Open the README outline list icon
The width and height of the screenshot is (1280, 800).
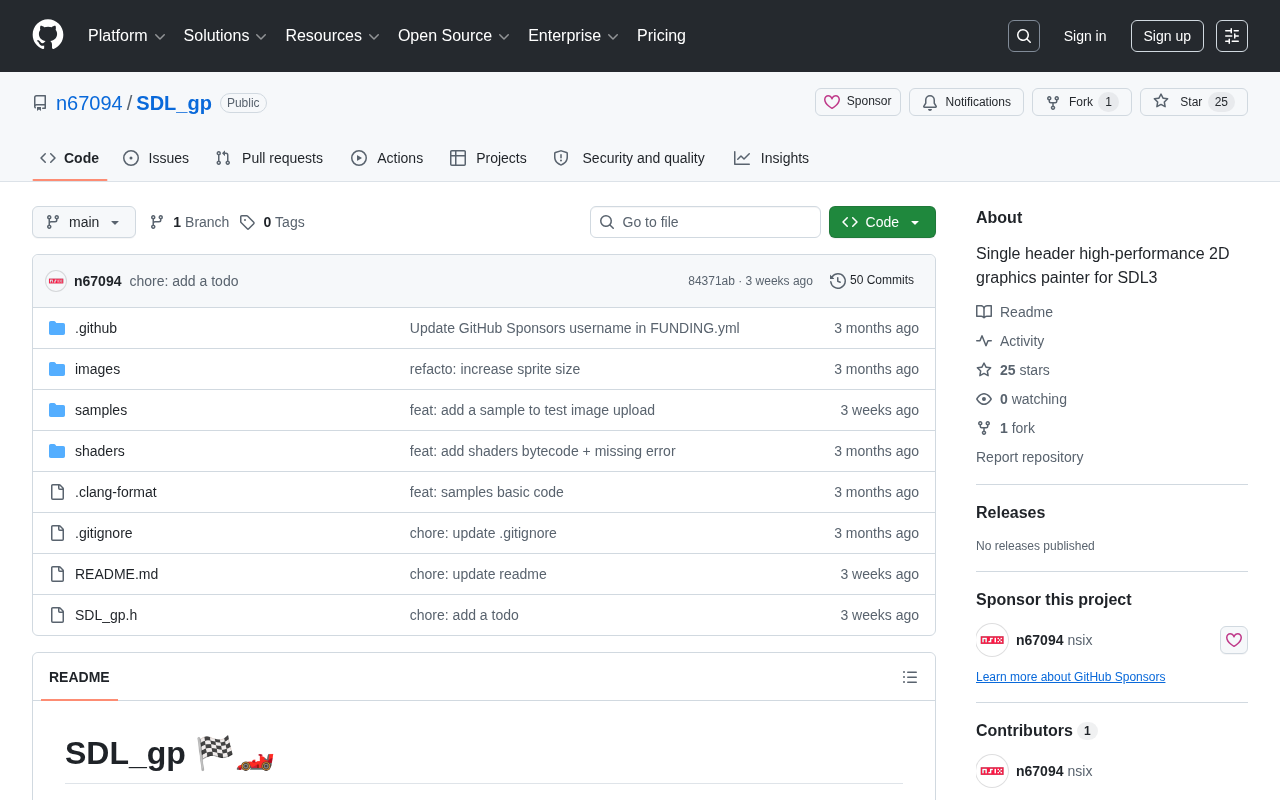pos(910,677)
